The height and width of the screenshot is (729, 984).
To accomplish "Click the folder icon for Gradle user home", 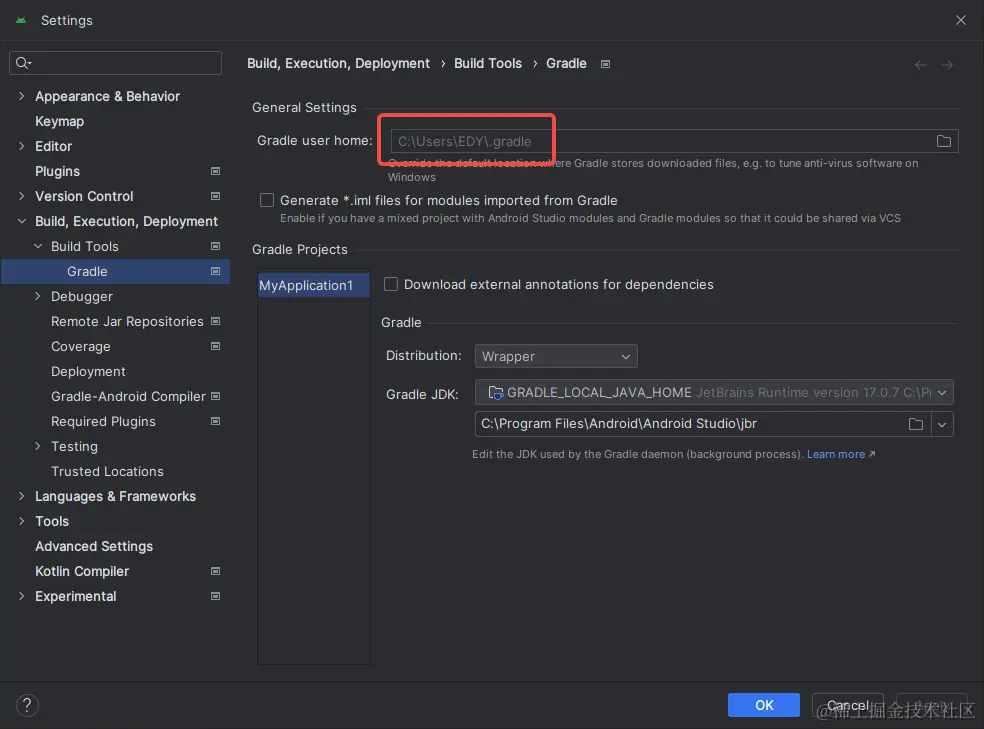I will pyautogui.click(x=943, y=141).
